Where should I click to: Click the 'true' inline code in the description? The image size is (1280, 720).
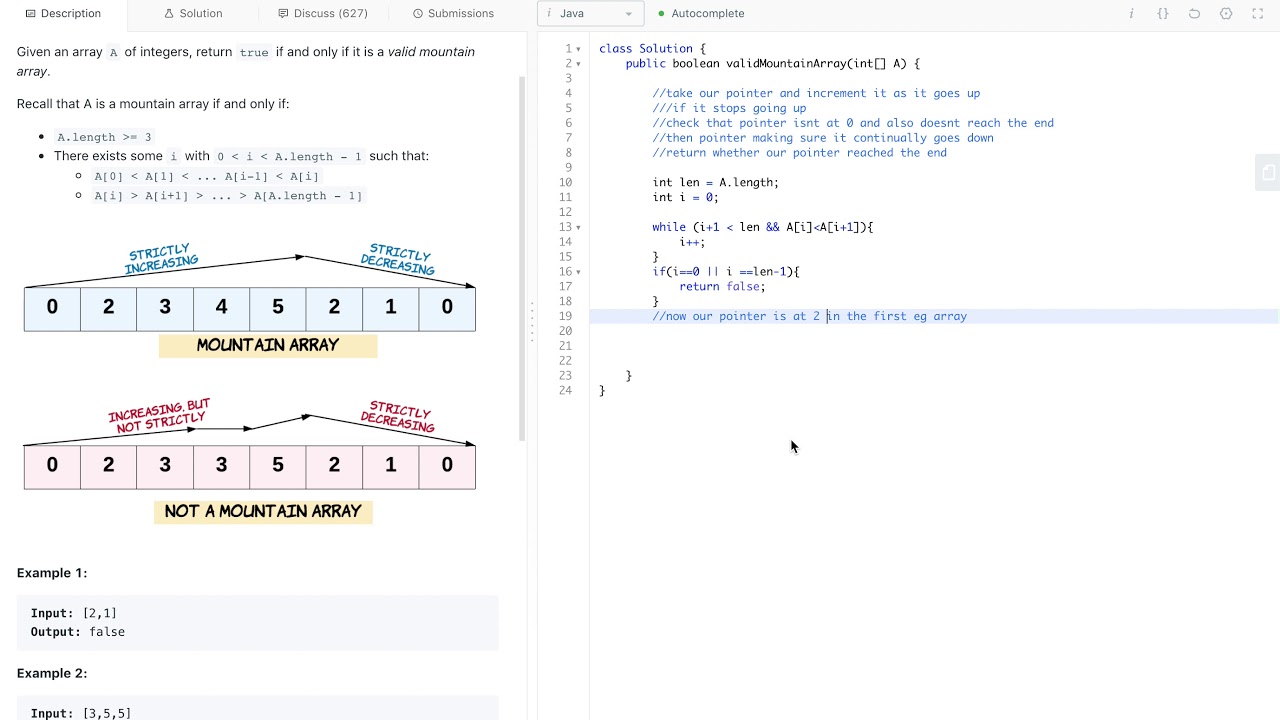(254, 52)
